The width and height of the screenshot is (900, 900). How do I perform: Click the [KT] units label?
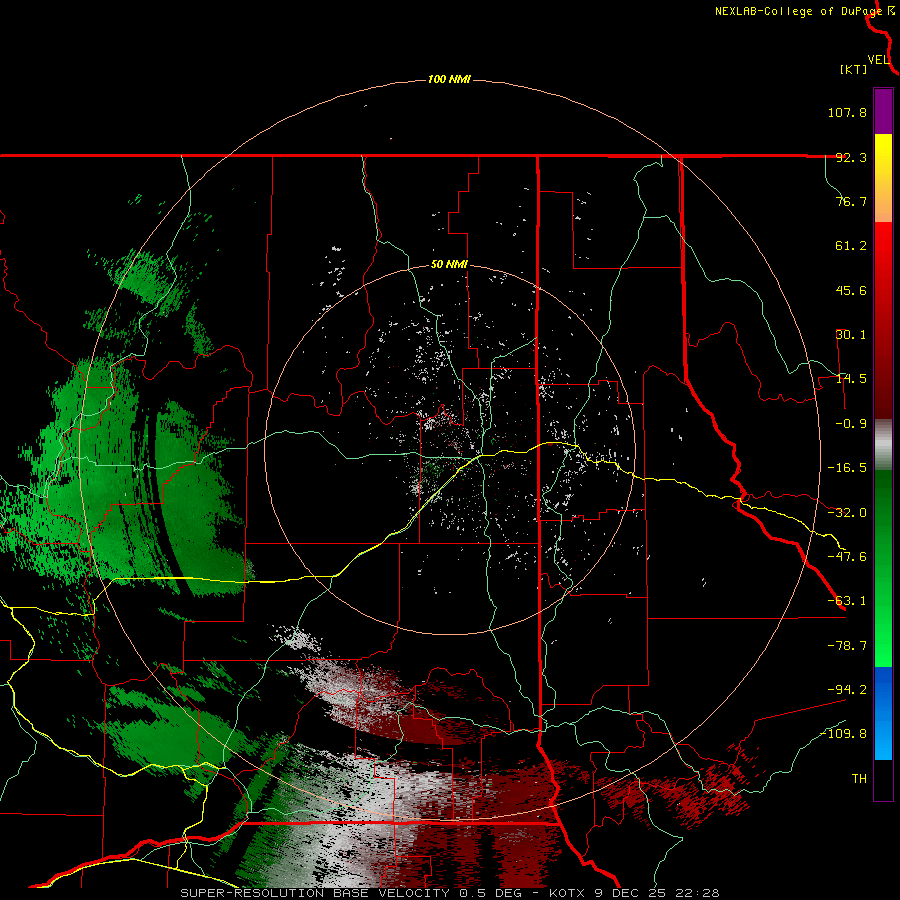click(854, 69)
